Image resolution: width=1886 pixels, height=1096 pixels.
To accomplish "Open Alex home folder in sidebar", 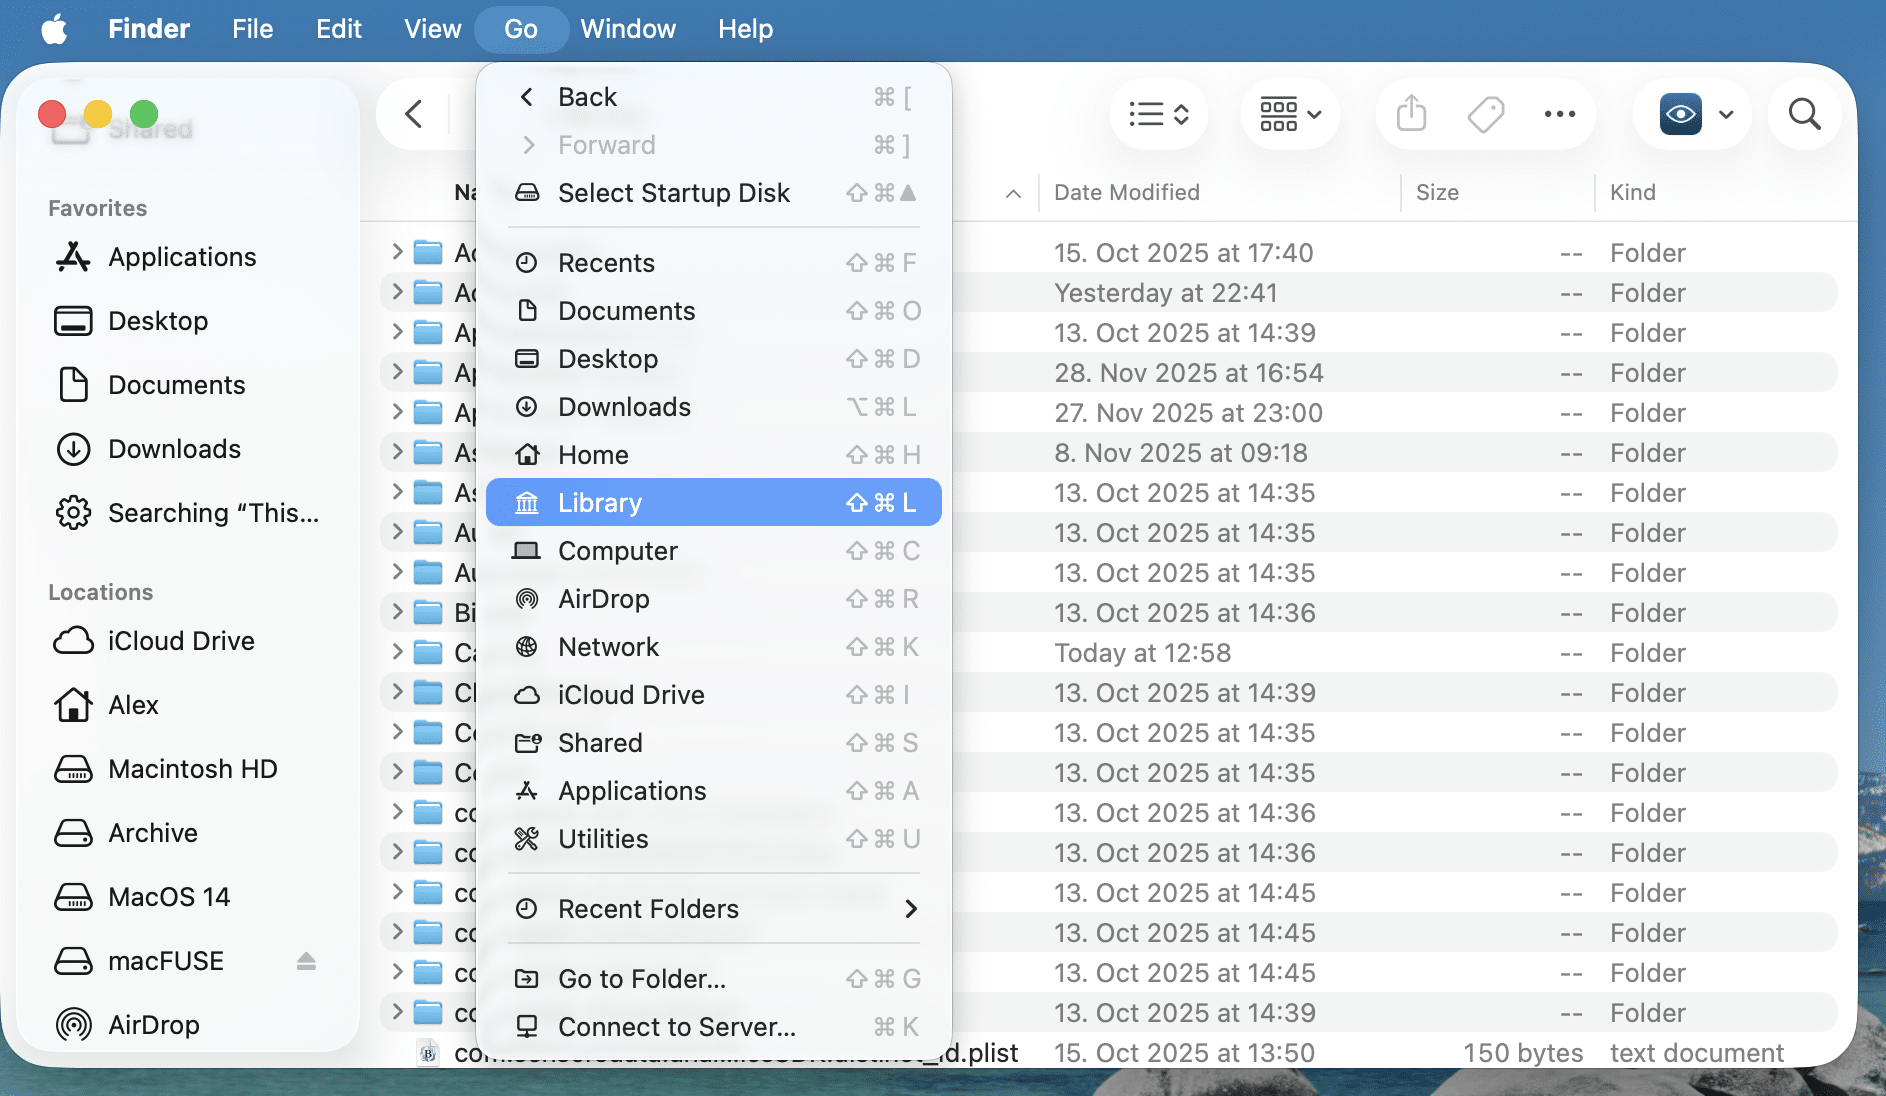I will [188, 705].
